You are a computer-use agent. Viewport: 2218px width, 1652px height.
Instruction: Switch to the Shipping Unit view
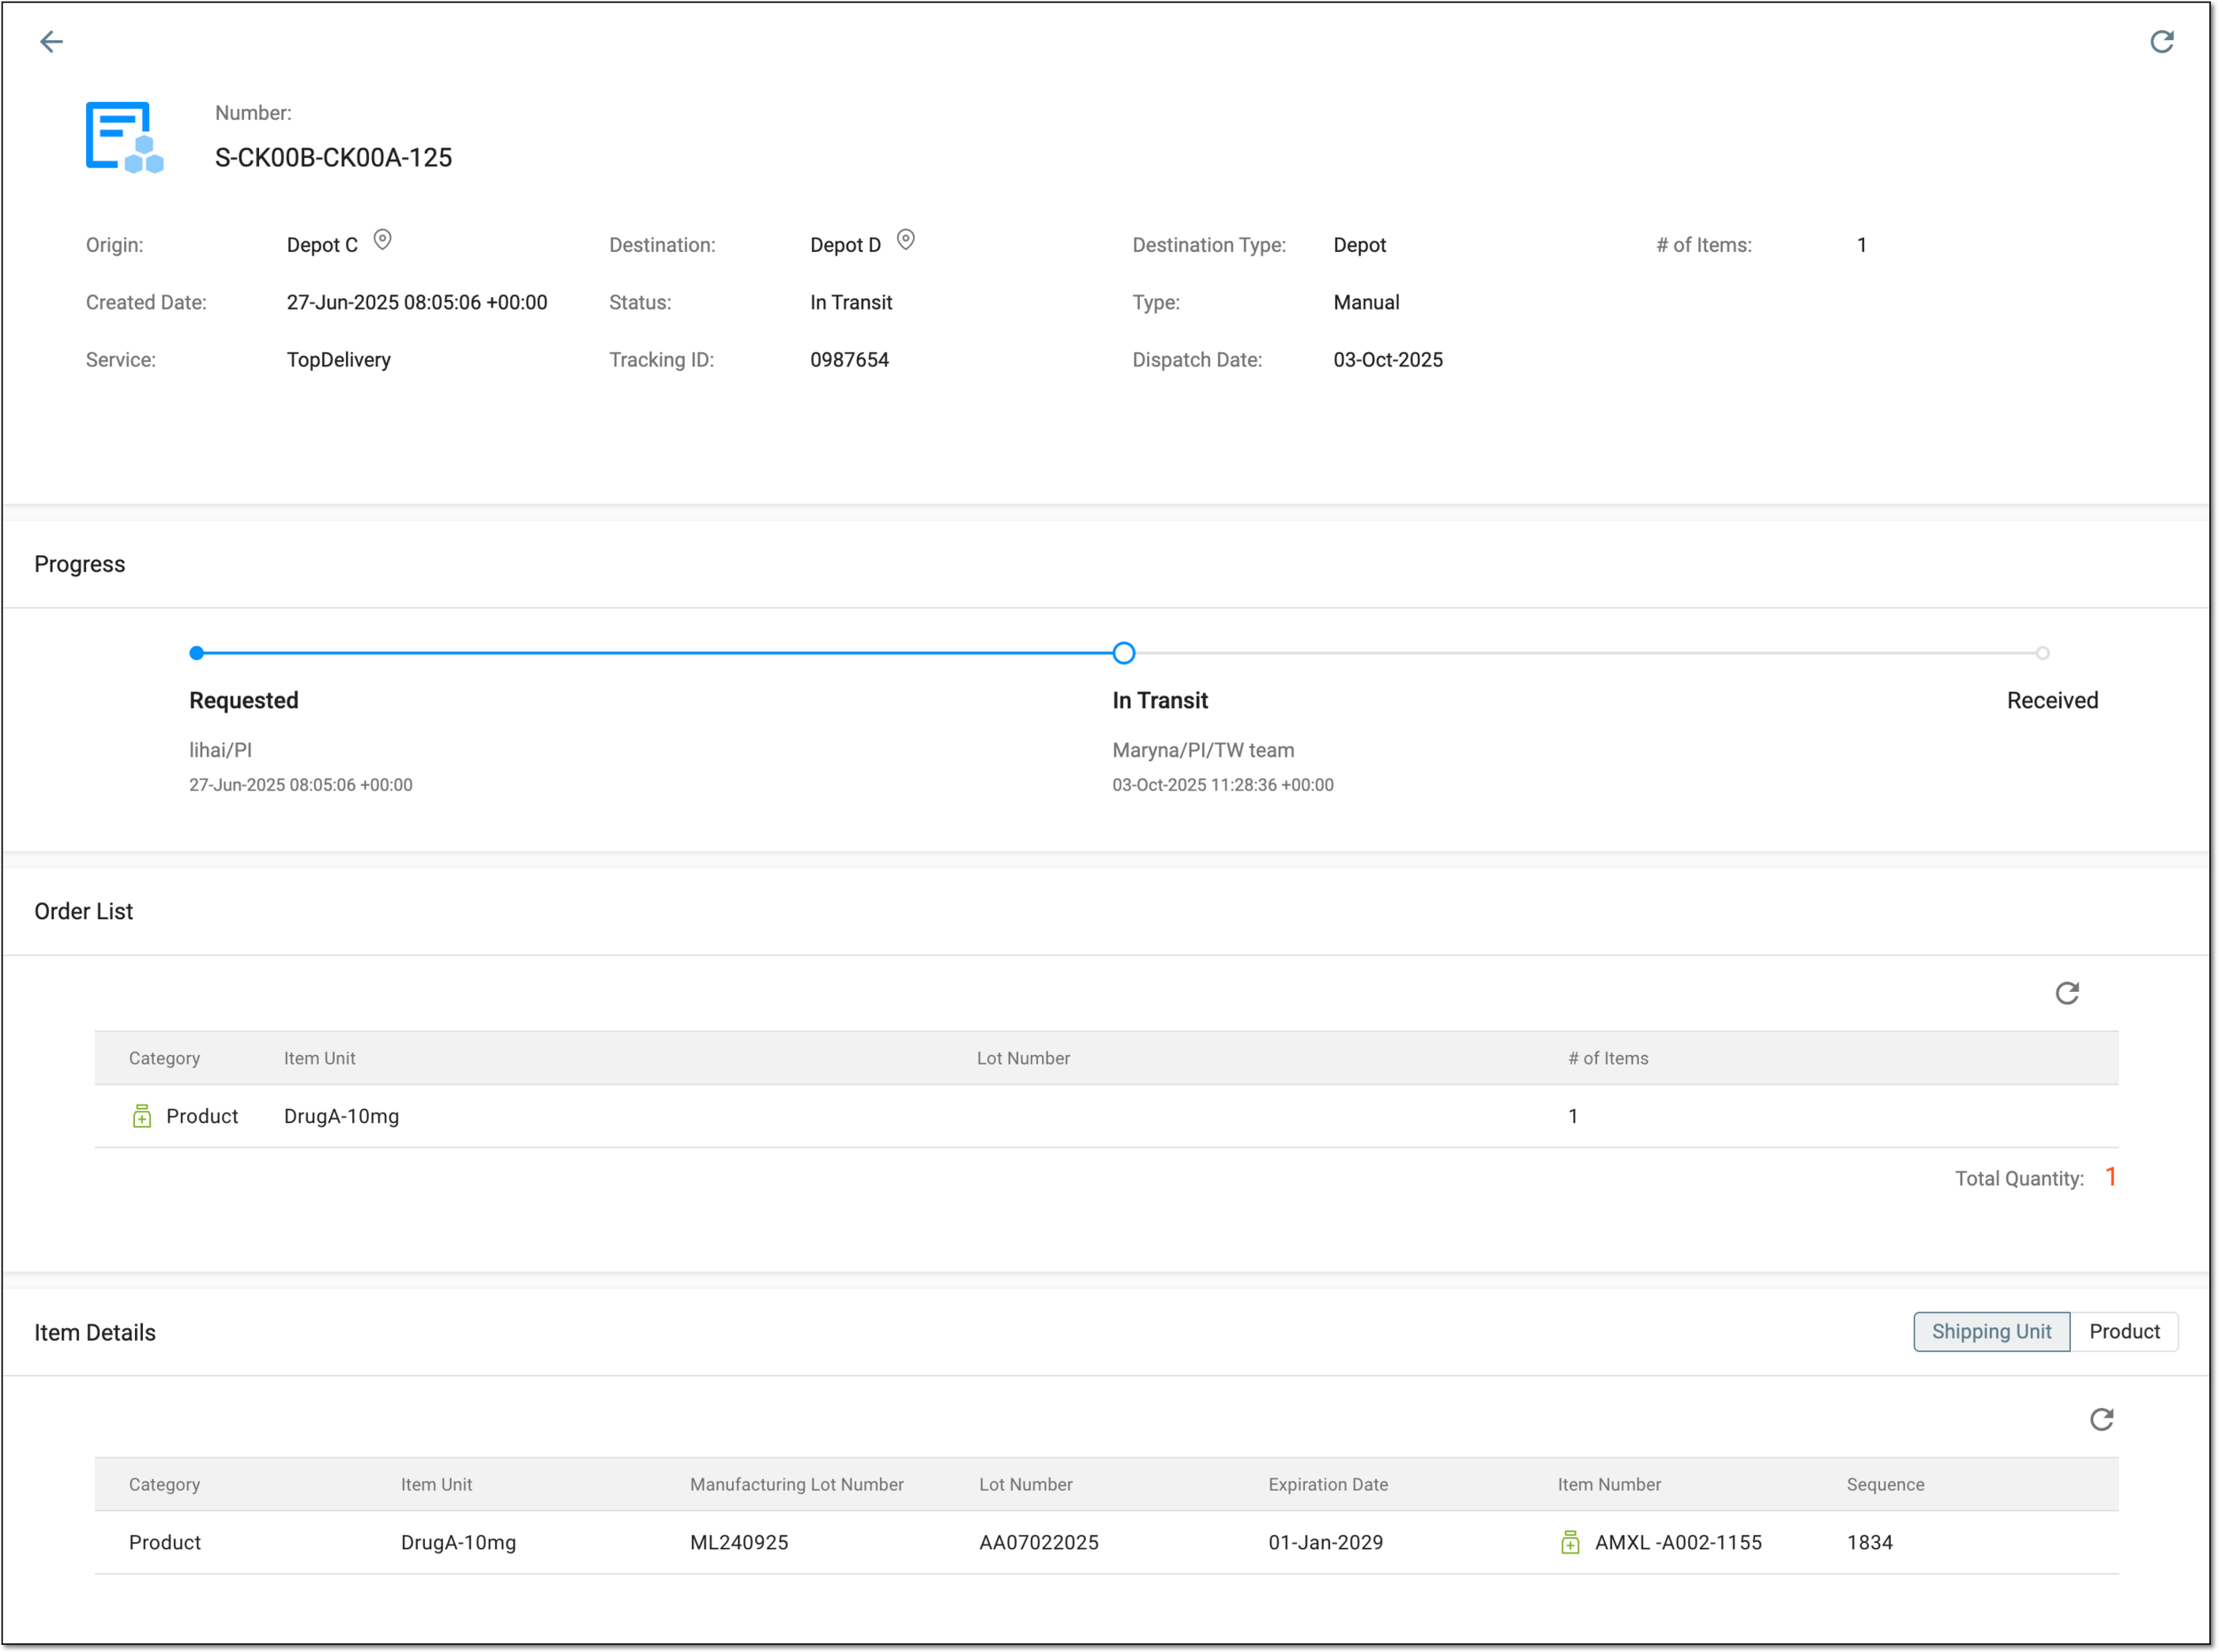click(x=1991, y=1331)
